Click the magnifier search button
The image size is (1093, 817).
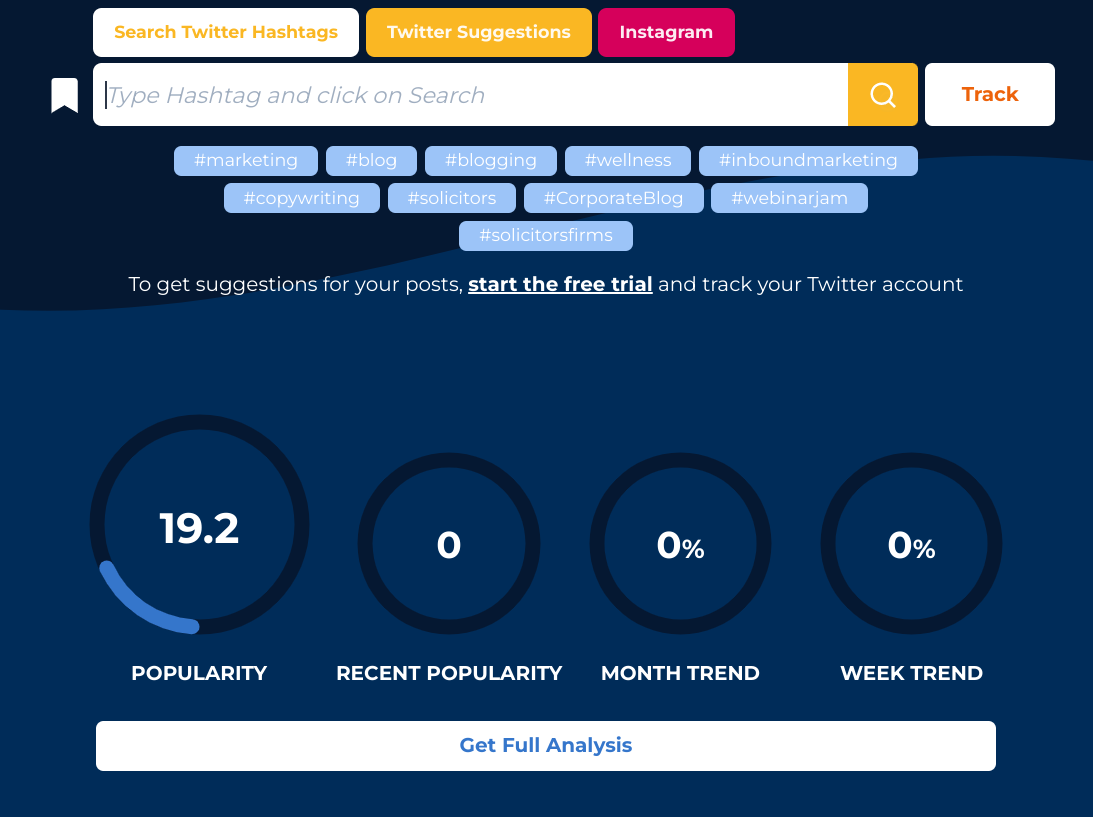[882, 95]
